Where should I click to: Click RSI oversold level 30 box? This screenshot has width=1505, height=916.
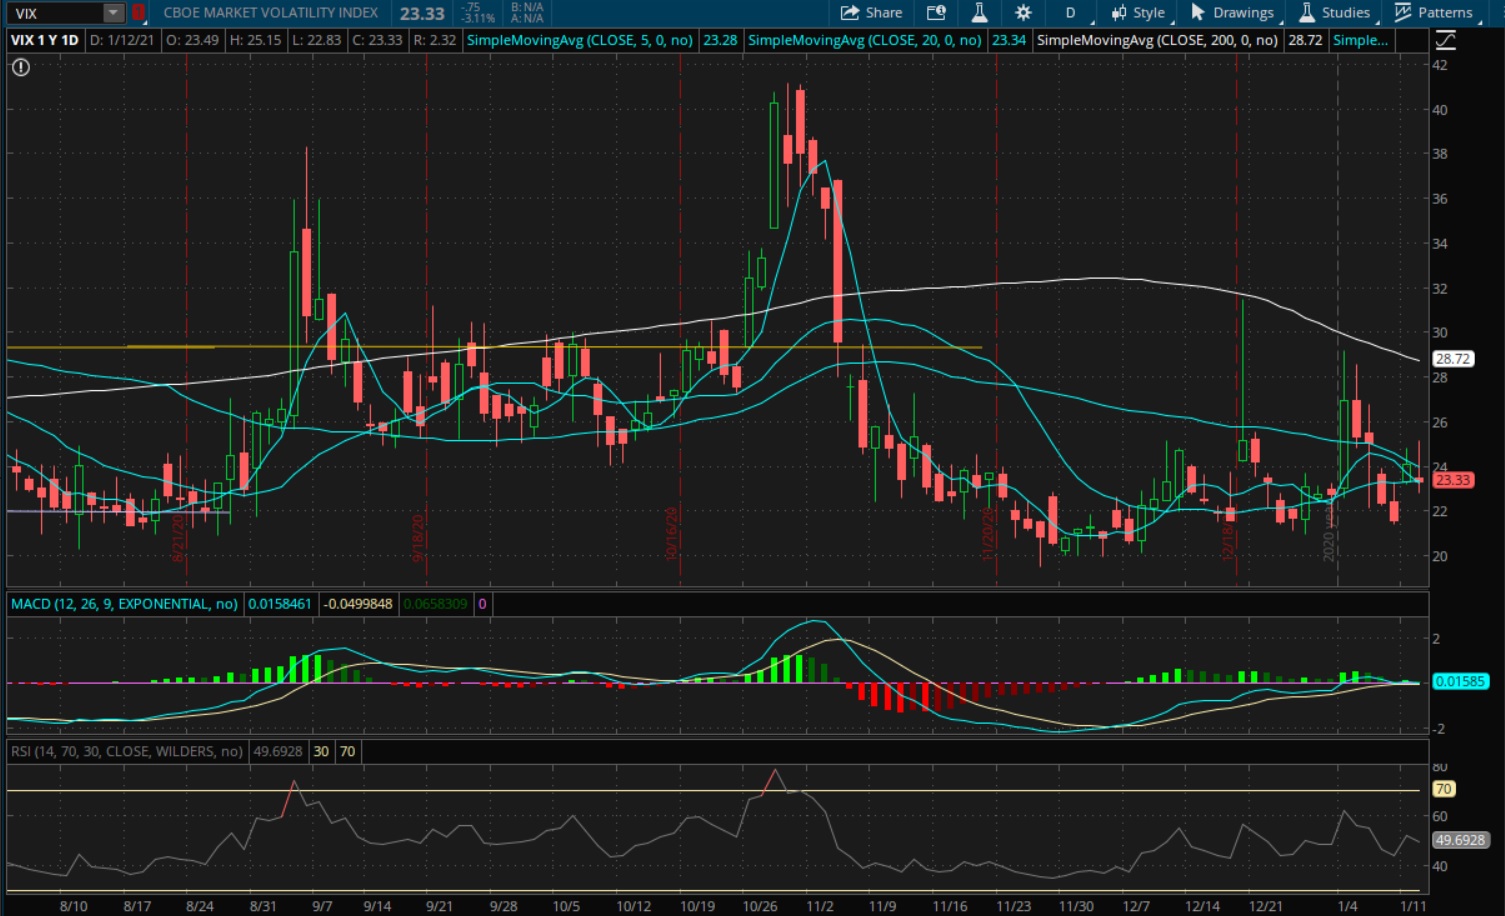321,751
